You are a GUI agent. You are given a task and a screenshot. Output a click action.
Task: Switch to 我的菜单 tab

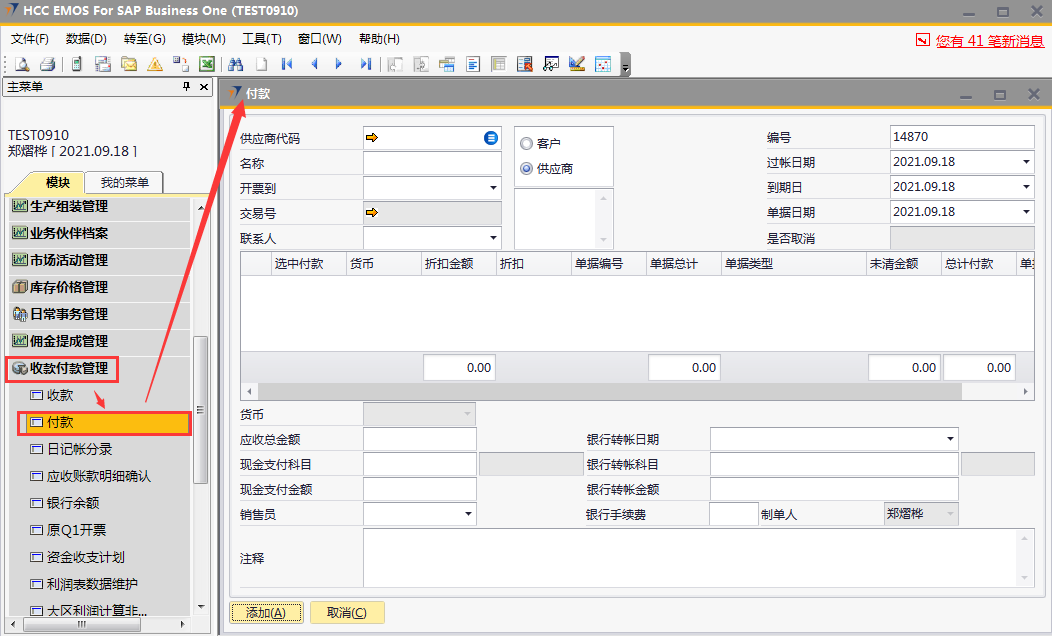tap(124, 182)
